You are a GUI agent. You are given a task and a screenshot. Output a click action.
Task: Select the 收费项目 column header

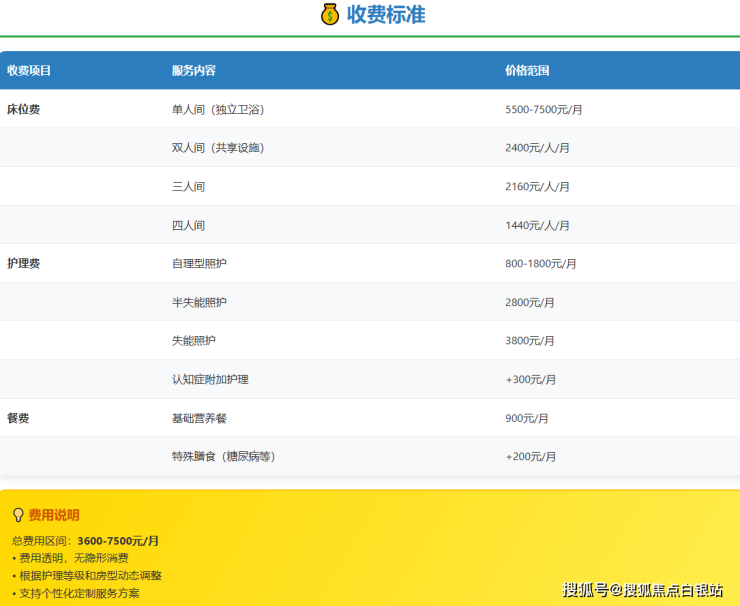[29, 70]
